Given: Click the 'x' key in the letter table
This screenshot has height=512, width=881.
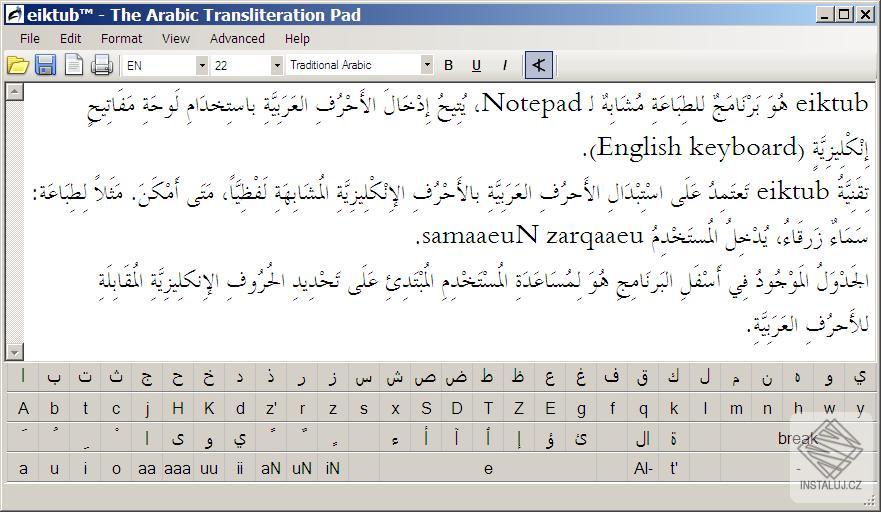Looking at the screenshot, I should click(395, 408).
